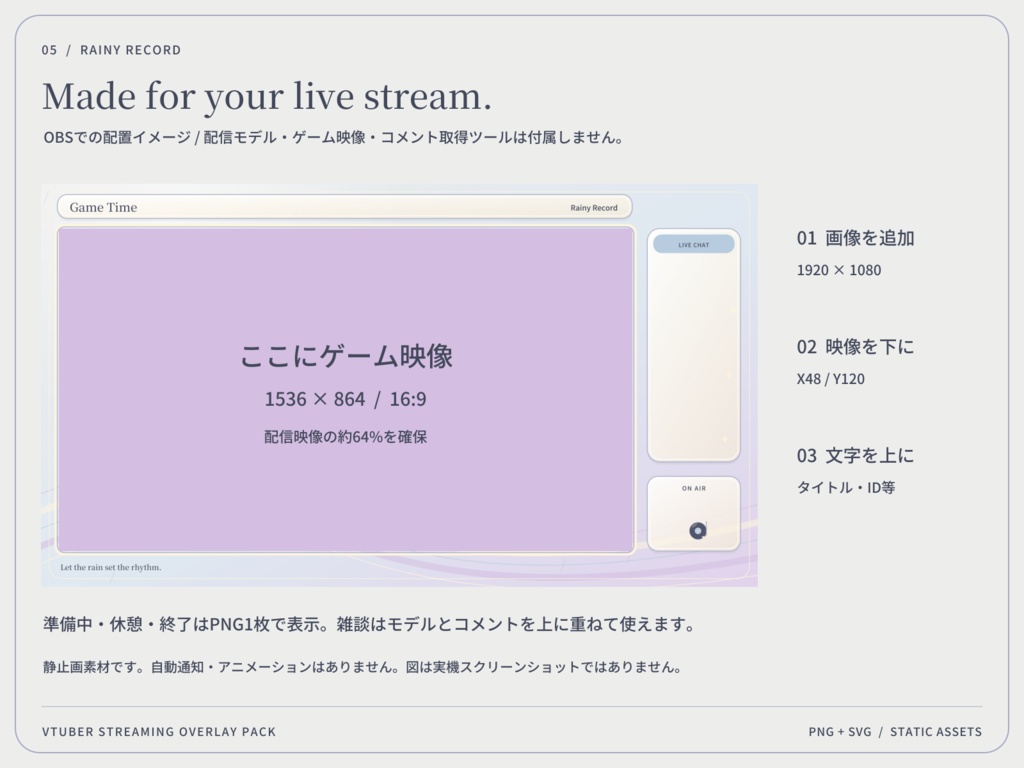1024x768 pixels.
Task: Click the subtitle starting with 'OBSでの配置イメージ'
Action: tap(333, 137)
